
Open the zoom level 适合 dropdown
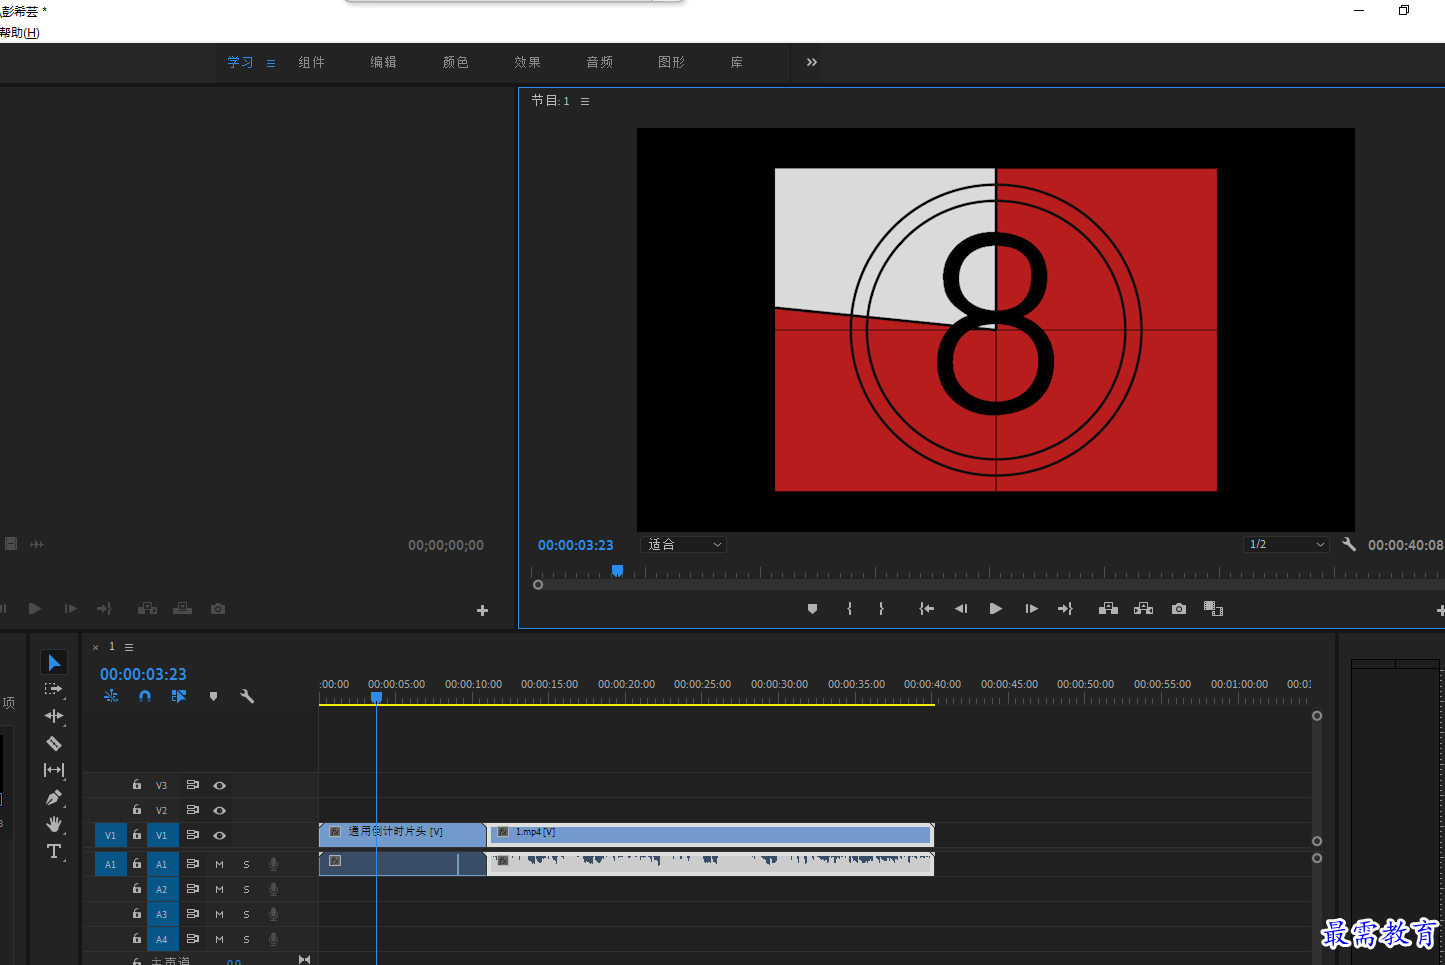(x=683, y=544)
